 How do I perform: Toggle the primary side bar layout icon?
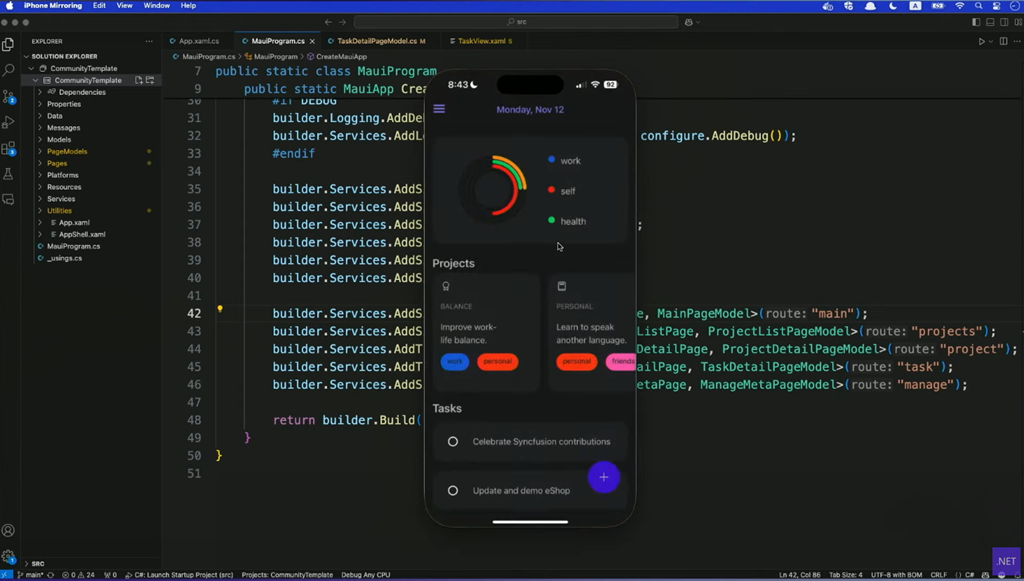976,22
